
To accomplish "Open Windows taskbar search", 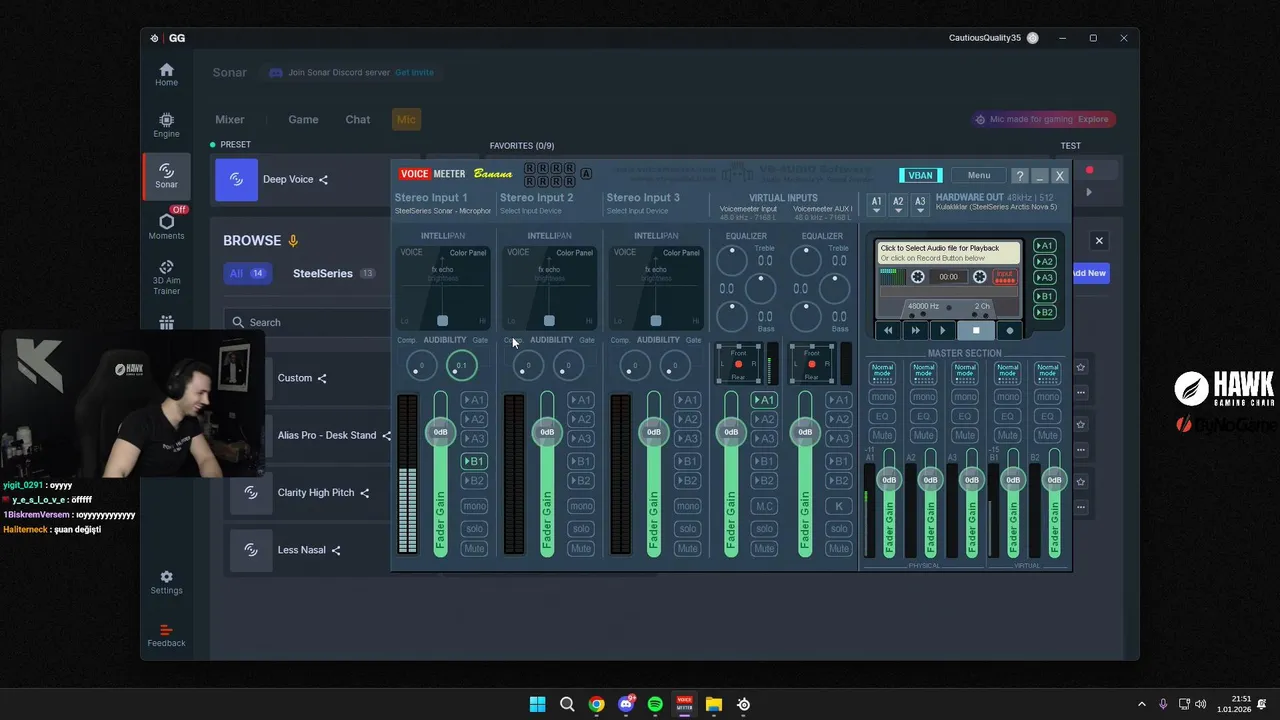I will coord(567,704).
